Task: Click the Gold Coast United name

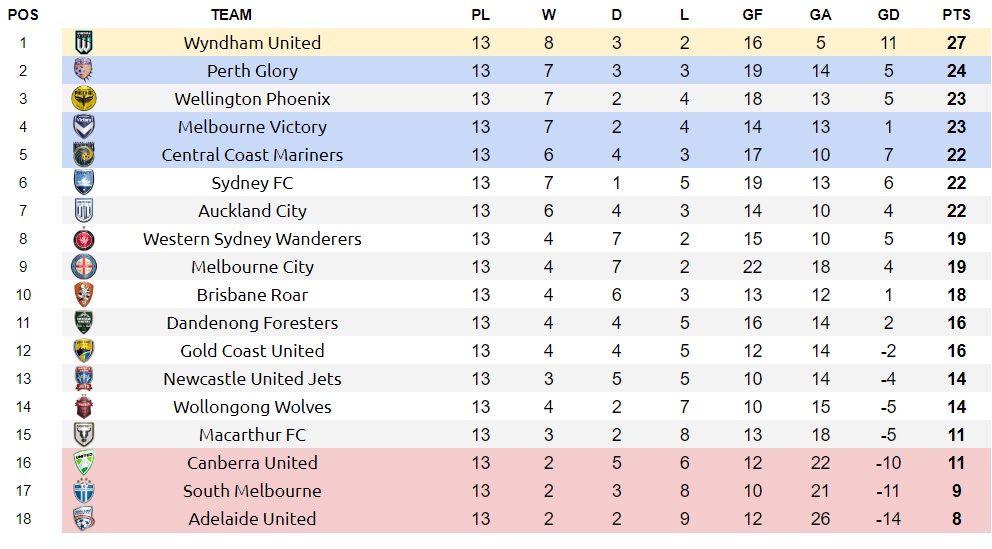Action: [x=252, y=350]
